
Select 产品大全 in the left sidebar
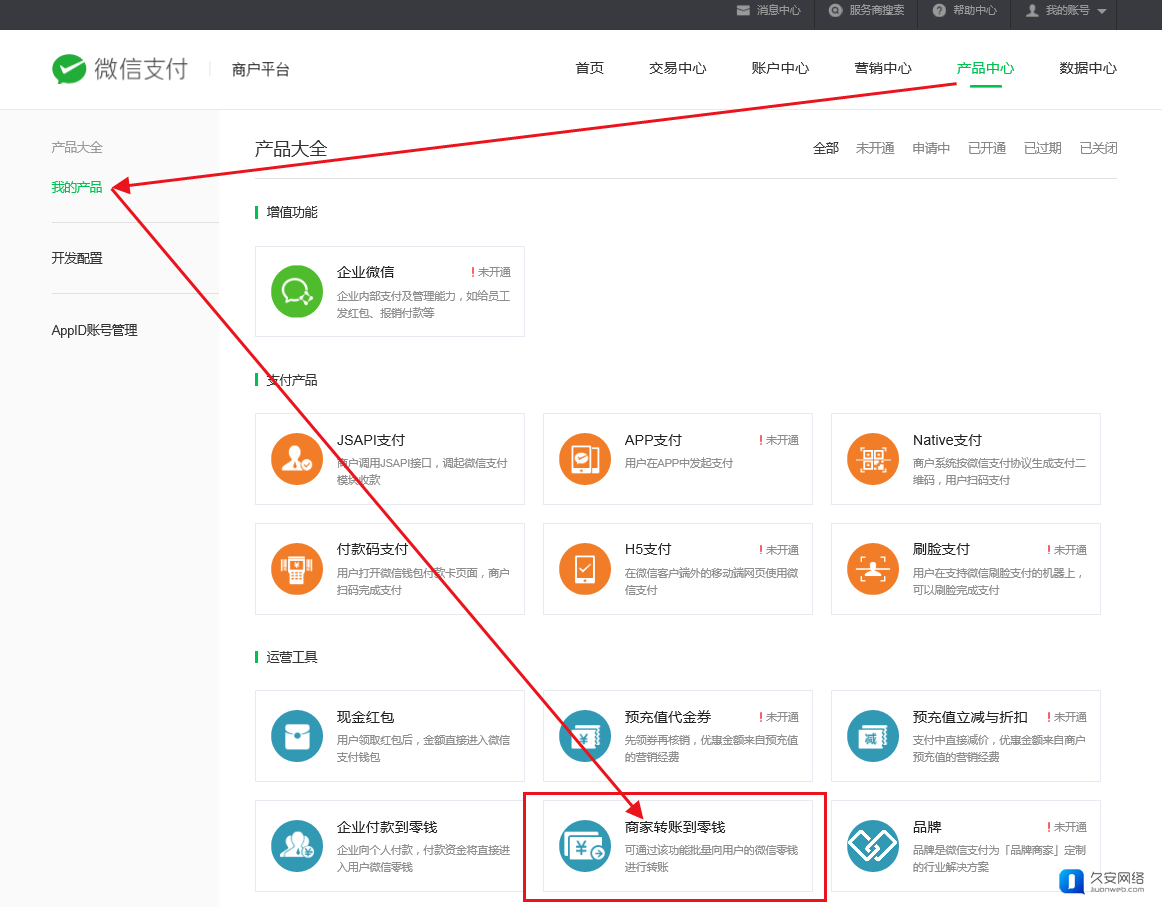77,147
